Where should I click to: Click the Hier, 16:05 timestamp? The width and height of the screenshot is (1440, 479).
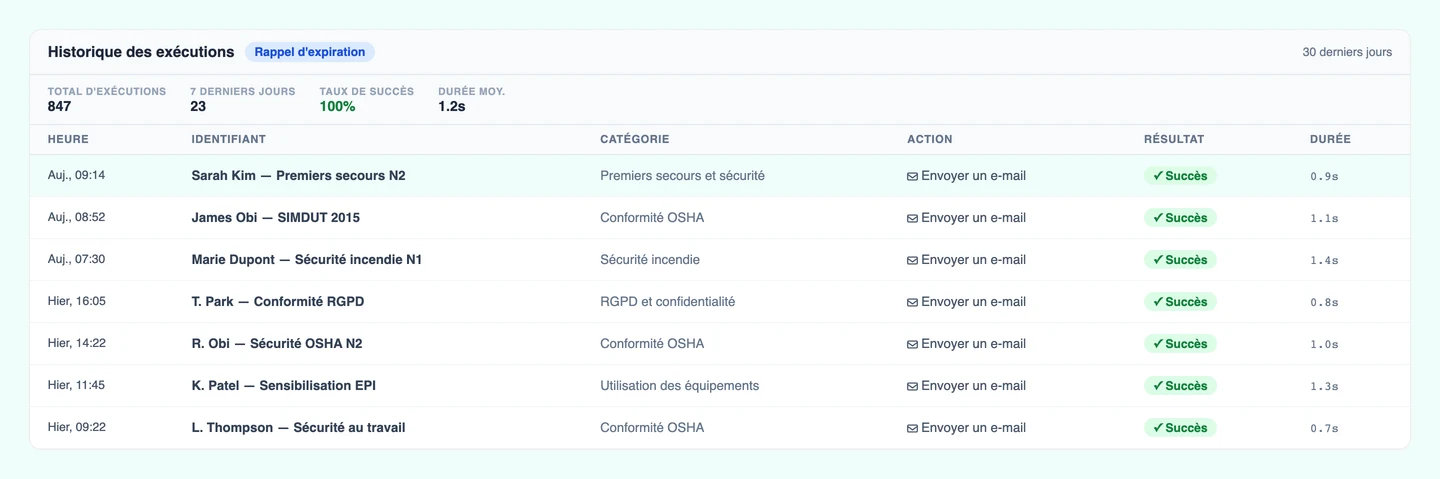tap(77, 302)
